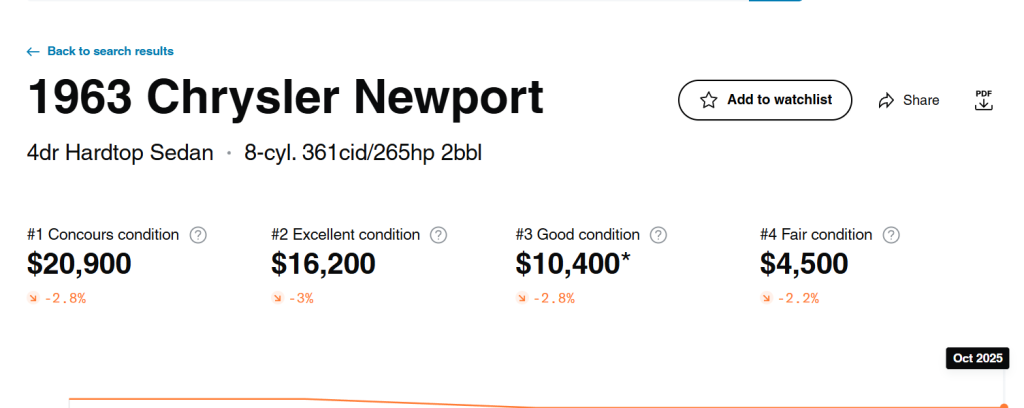Image resolution: width=1024 pixels, height=408 pixels.
Task: Open help for #1 Concours condition
Action: 198,235
